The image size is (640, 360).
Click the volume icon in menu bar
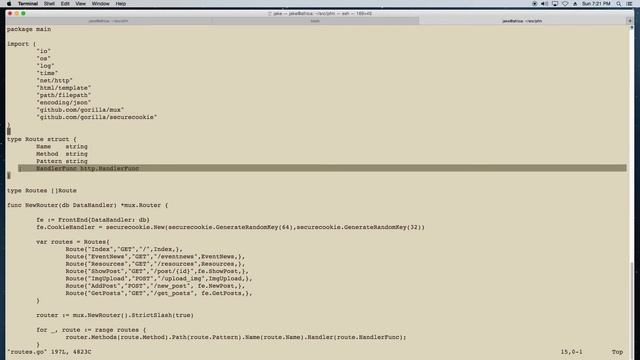(x=544, y=4)
